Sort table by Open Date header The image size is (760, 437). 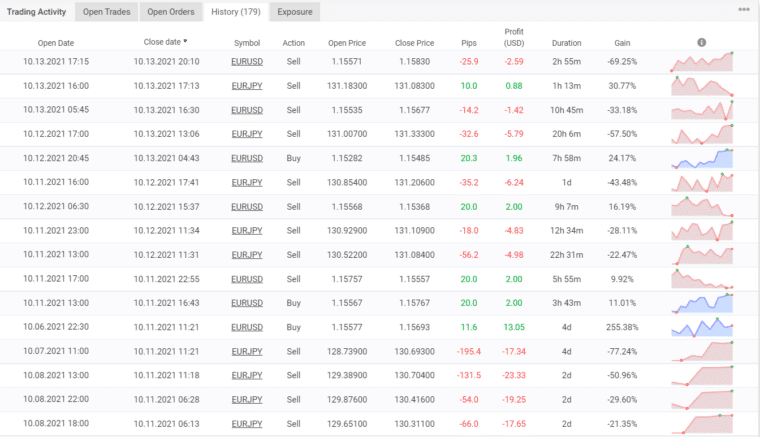click(56, 43)
